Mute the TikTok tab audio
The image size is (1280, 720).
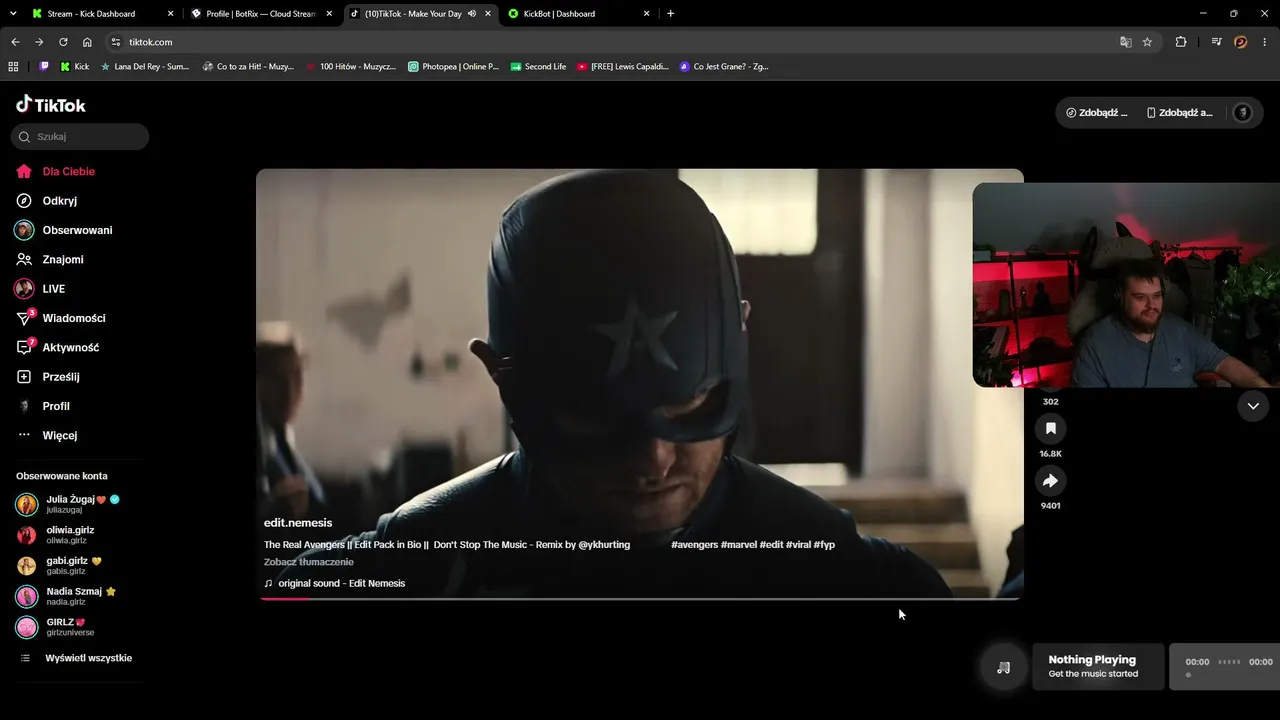tap(472, 14)
